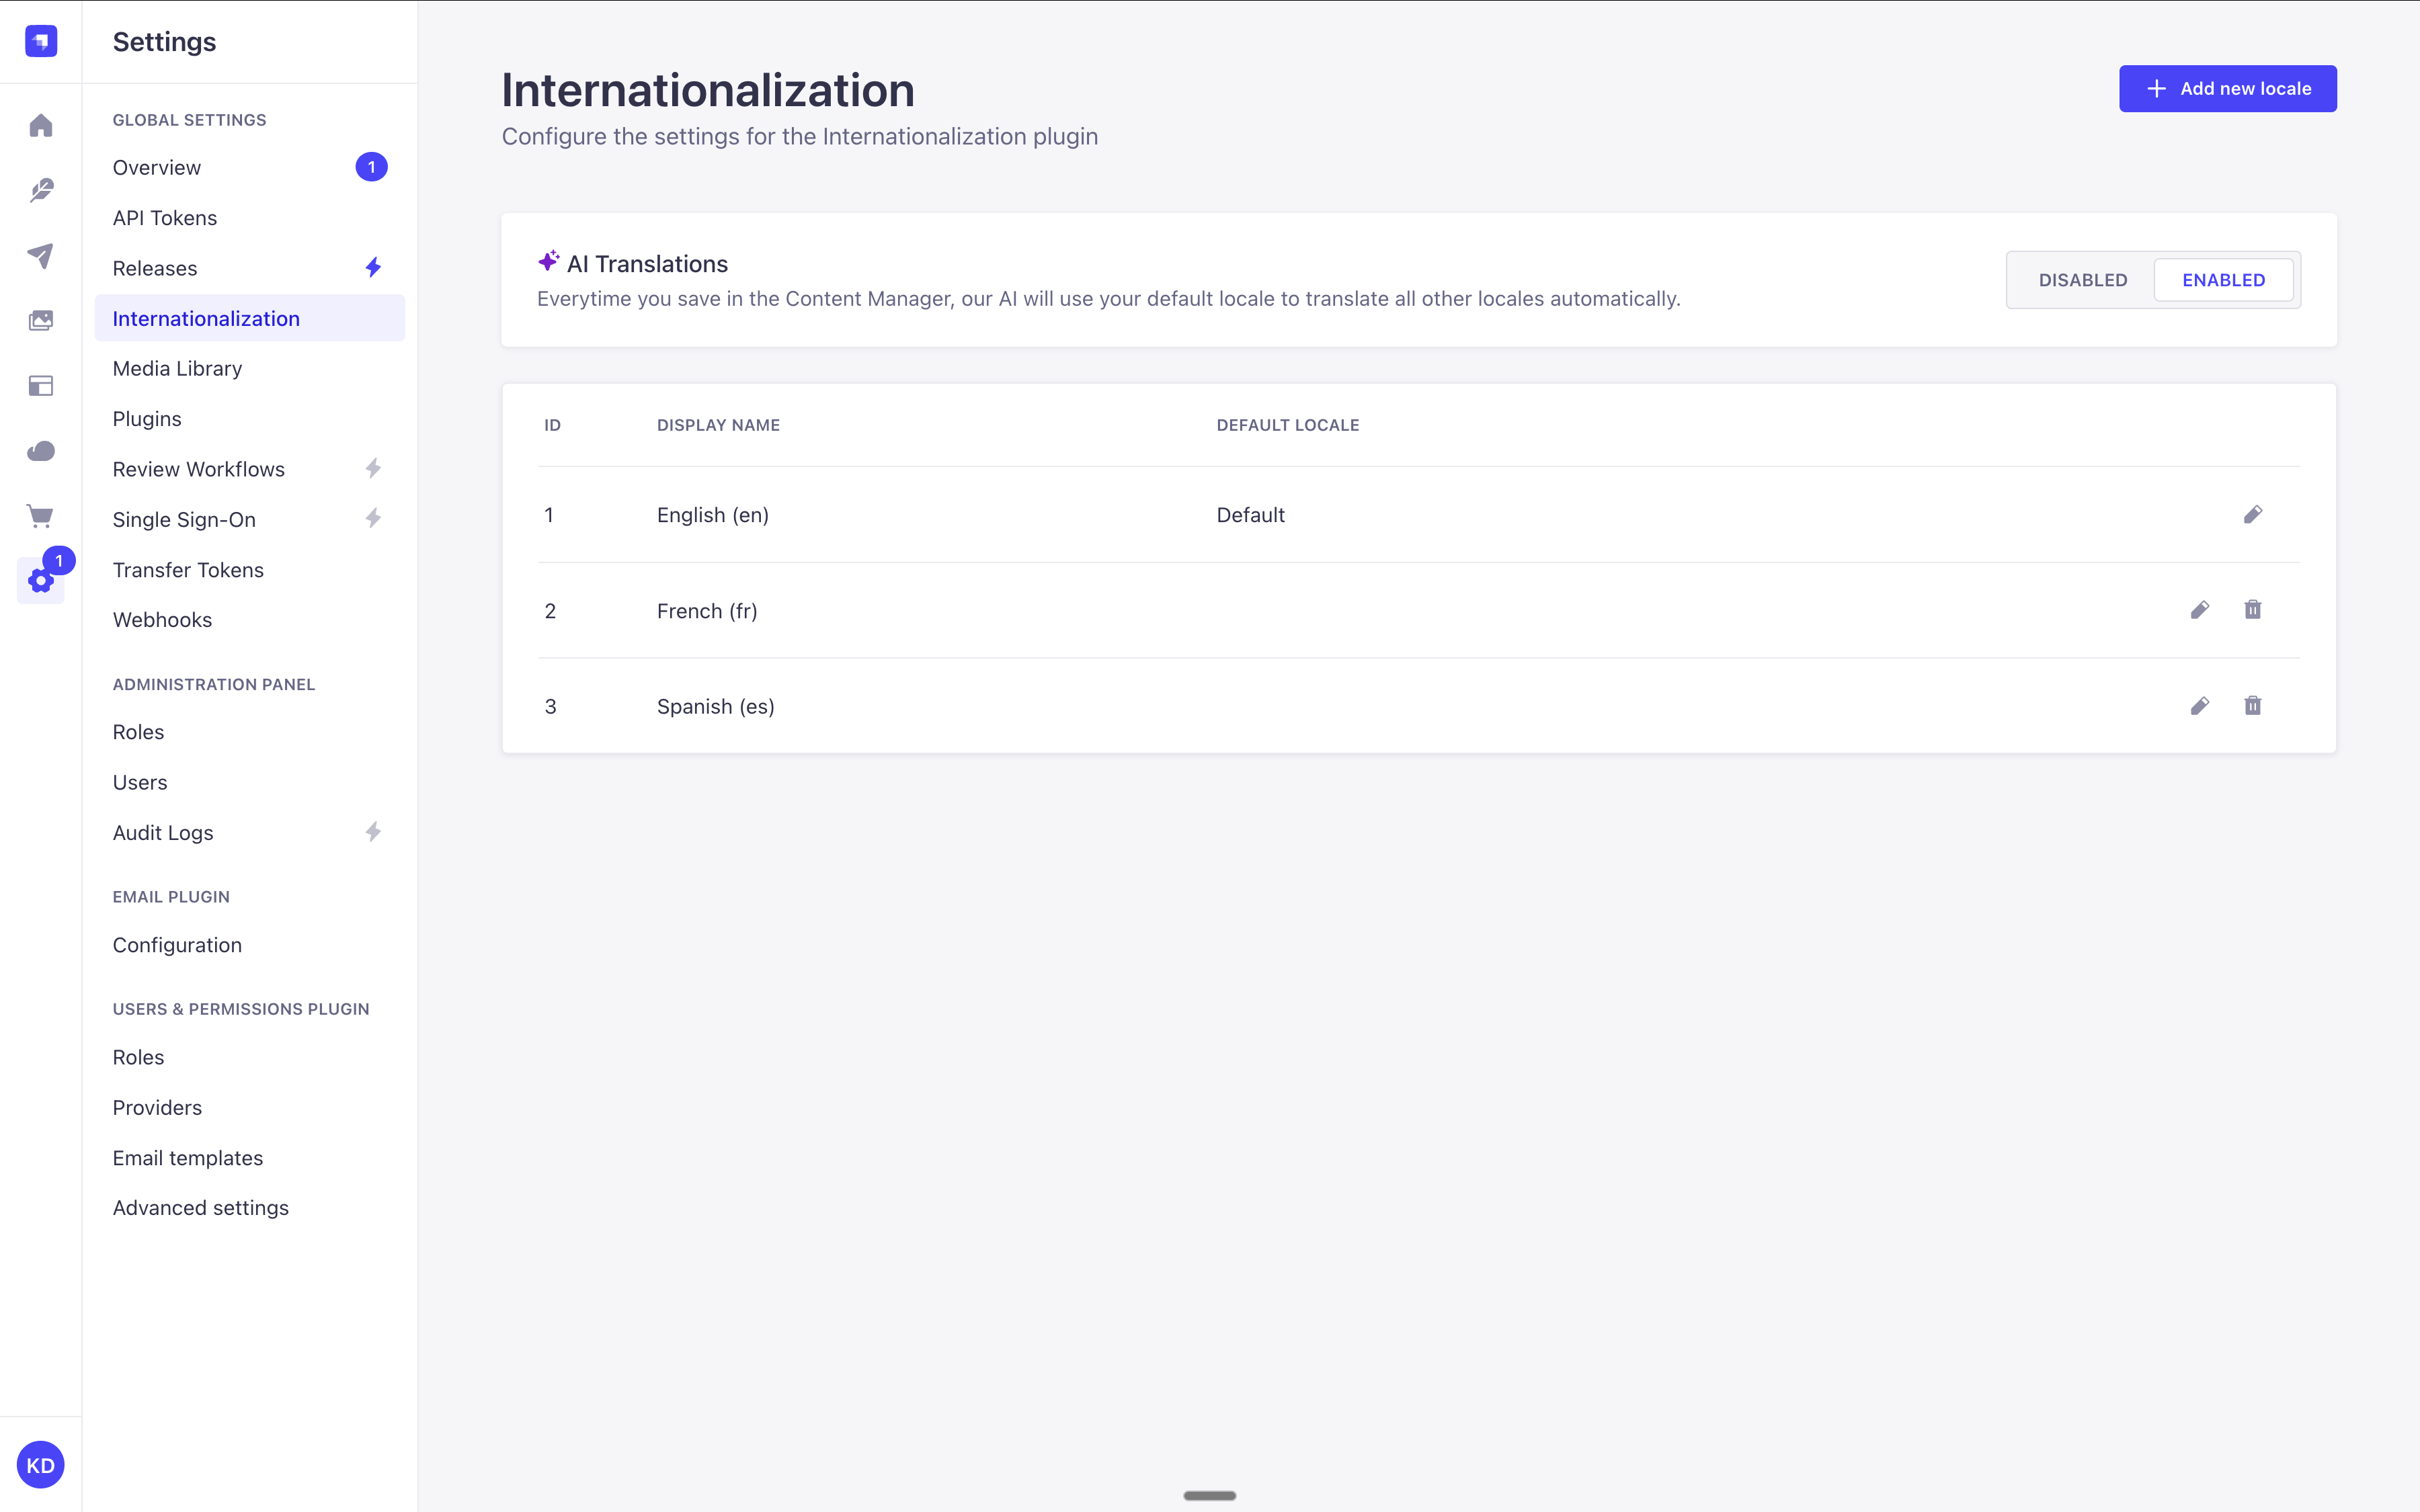Image resolution: width=2420 pixels, height=1512 pixels.
Task: Open the Marketplace cart icon
Action: click(41, 516)
